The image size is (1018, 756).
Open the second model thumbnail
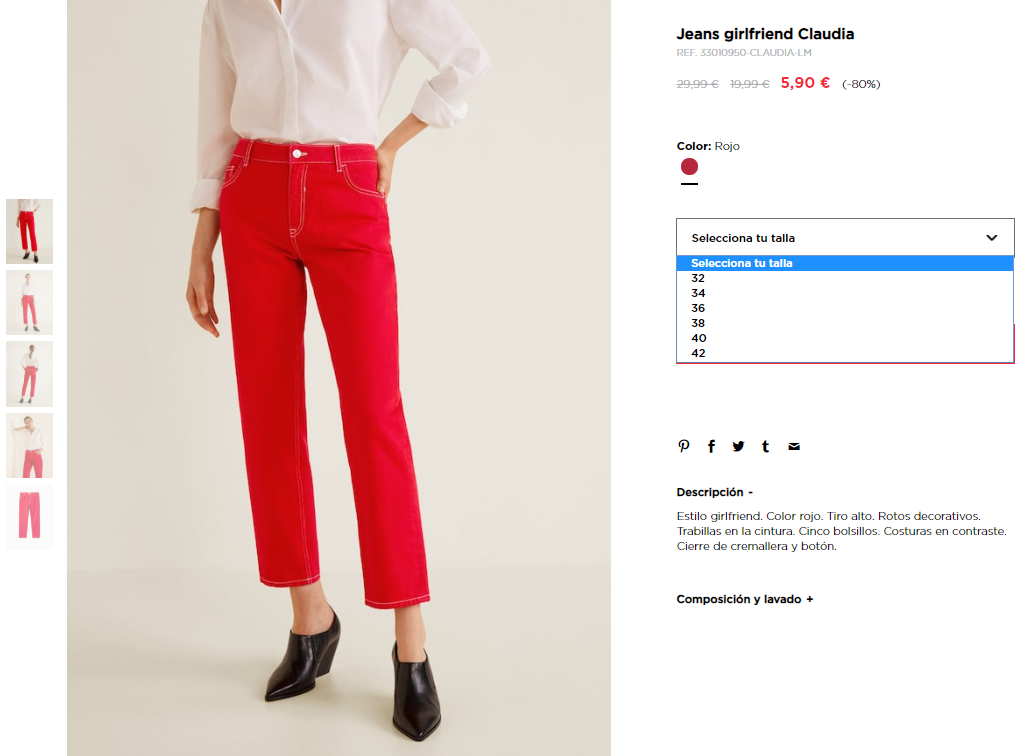pyautogui.click(x=29, y=303)
